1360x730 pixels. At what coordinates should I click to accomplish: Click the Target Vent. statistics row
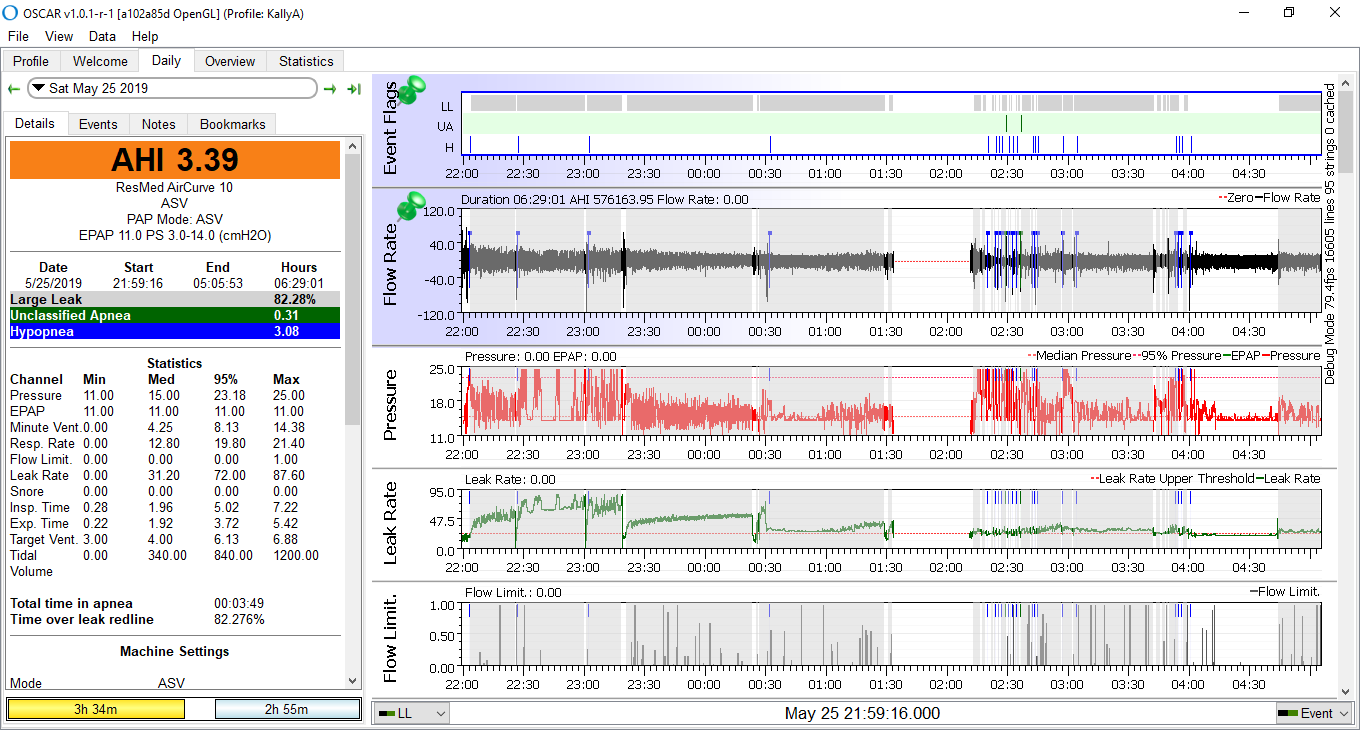coord(175,539)
